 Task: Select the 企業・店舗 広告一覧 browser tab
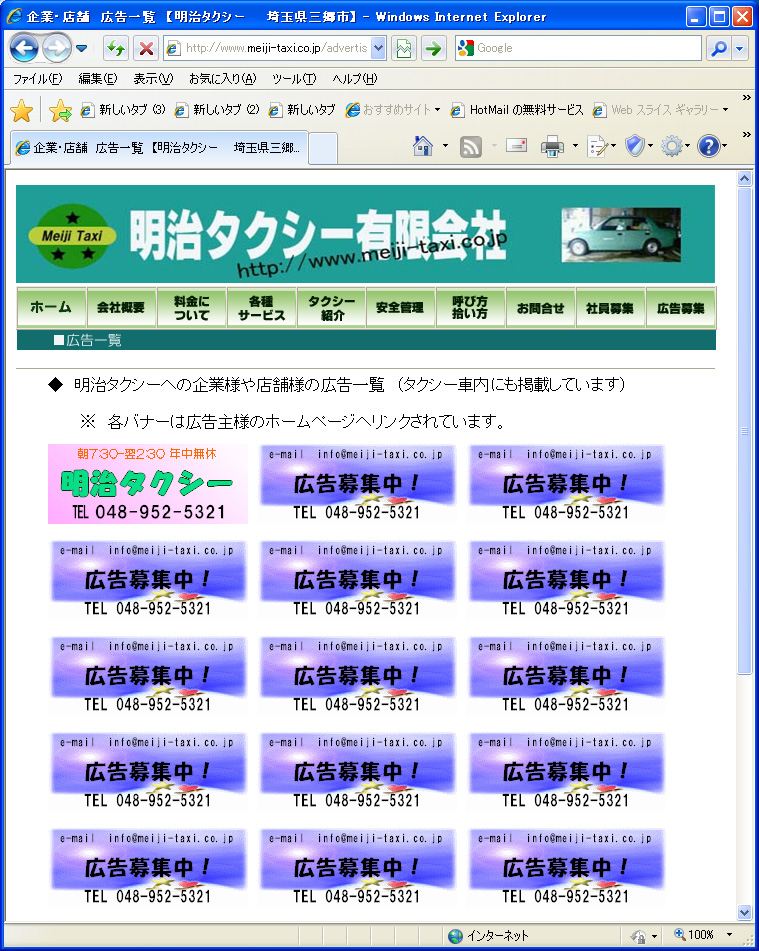159,147
